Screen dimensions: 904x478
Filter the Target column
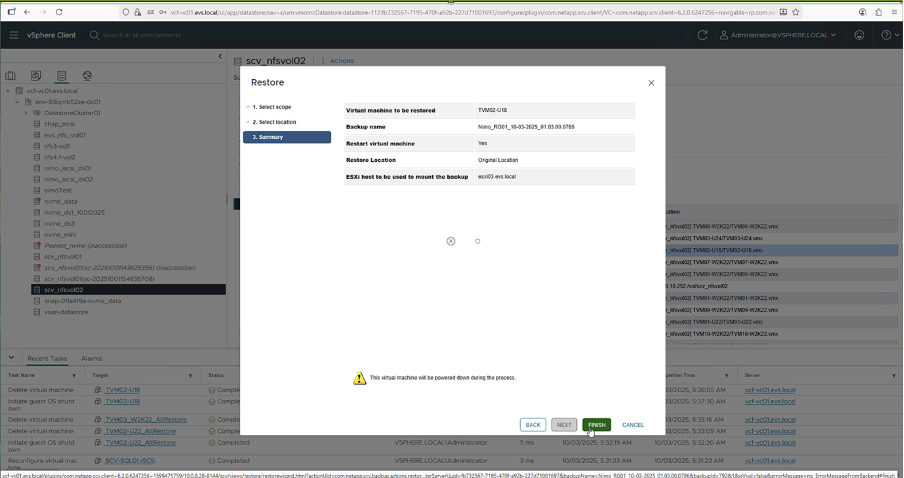click(190, 376)
